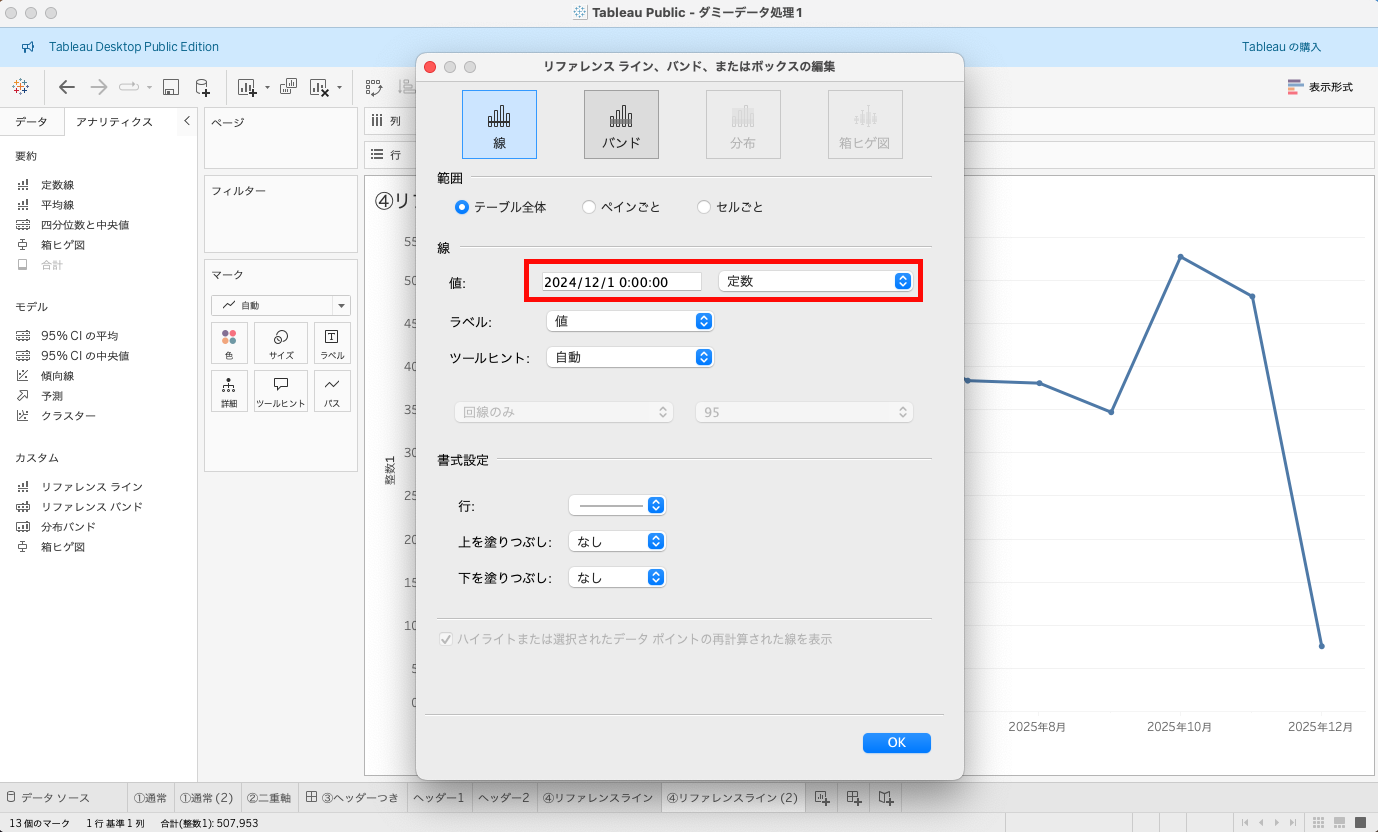The width and height of the screenshot is (1378, 832).
Task: Switch to the データ pane tab
Action: coord(31,122)
